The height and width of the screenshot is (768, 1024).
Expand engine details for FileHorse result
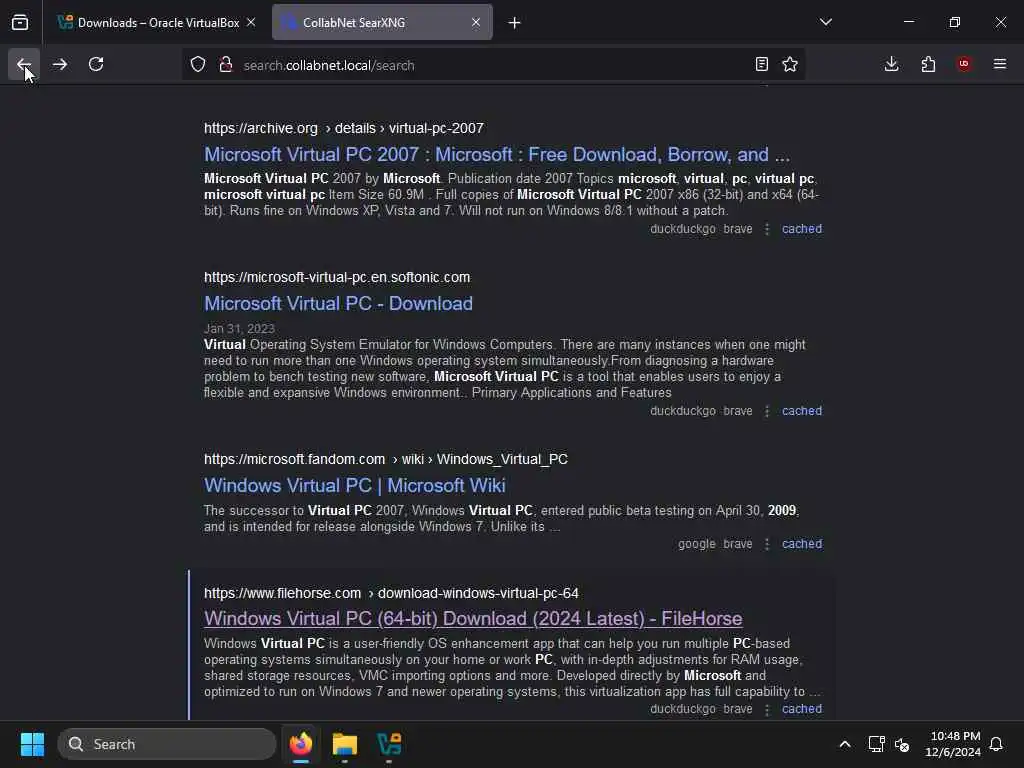(767, 709)
